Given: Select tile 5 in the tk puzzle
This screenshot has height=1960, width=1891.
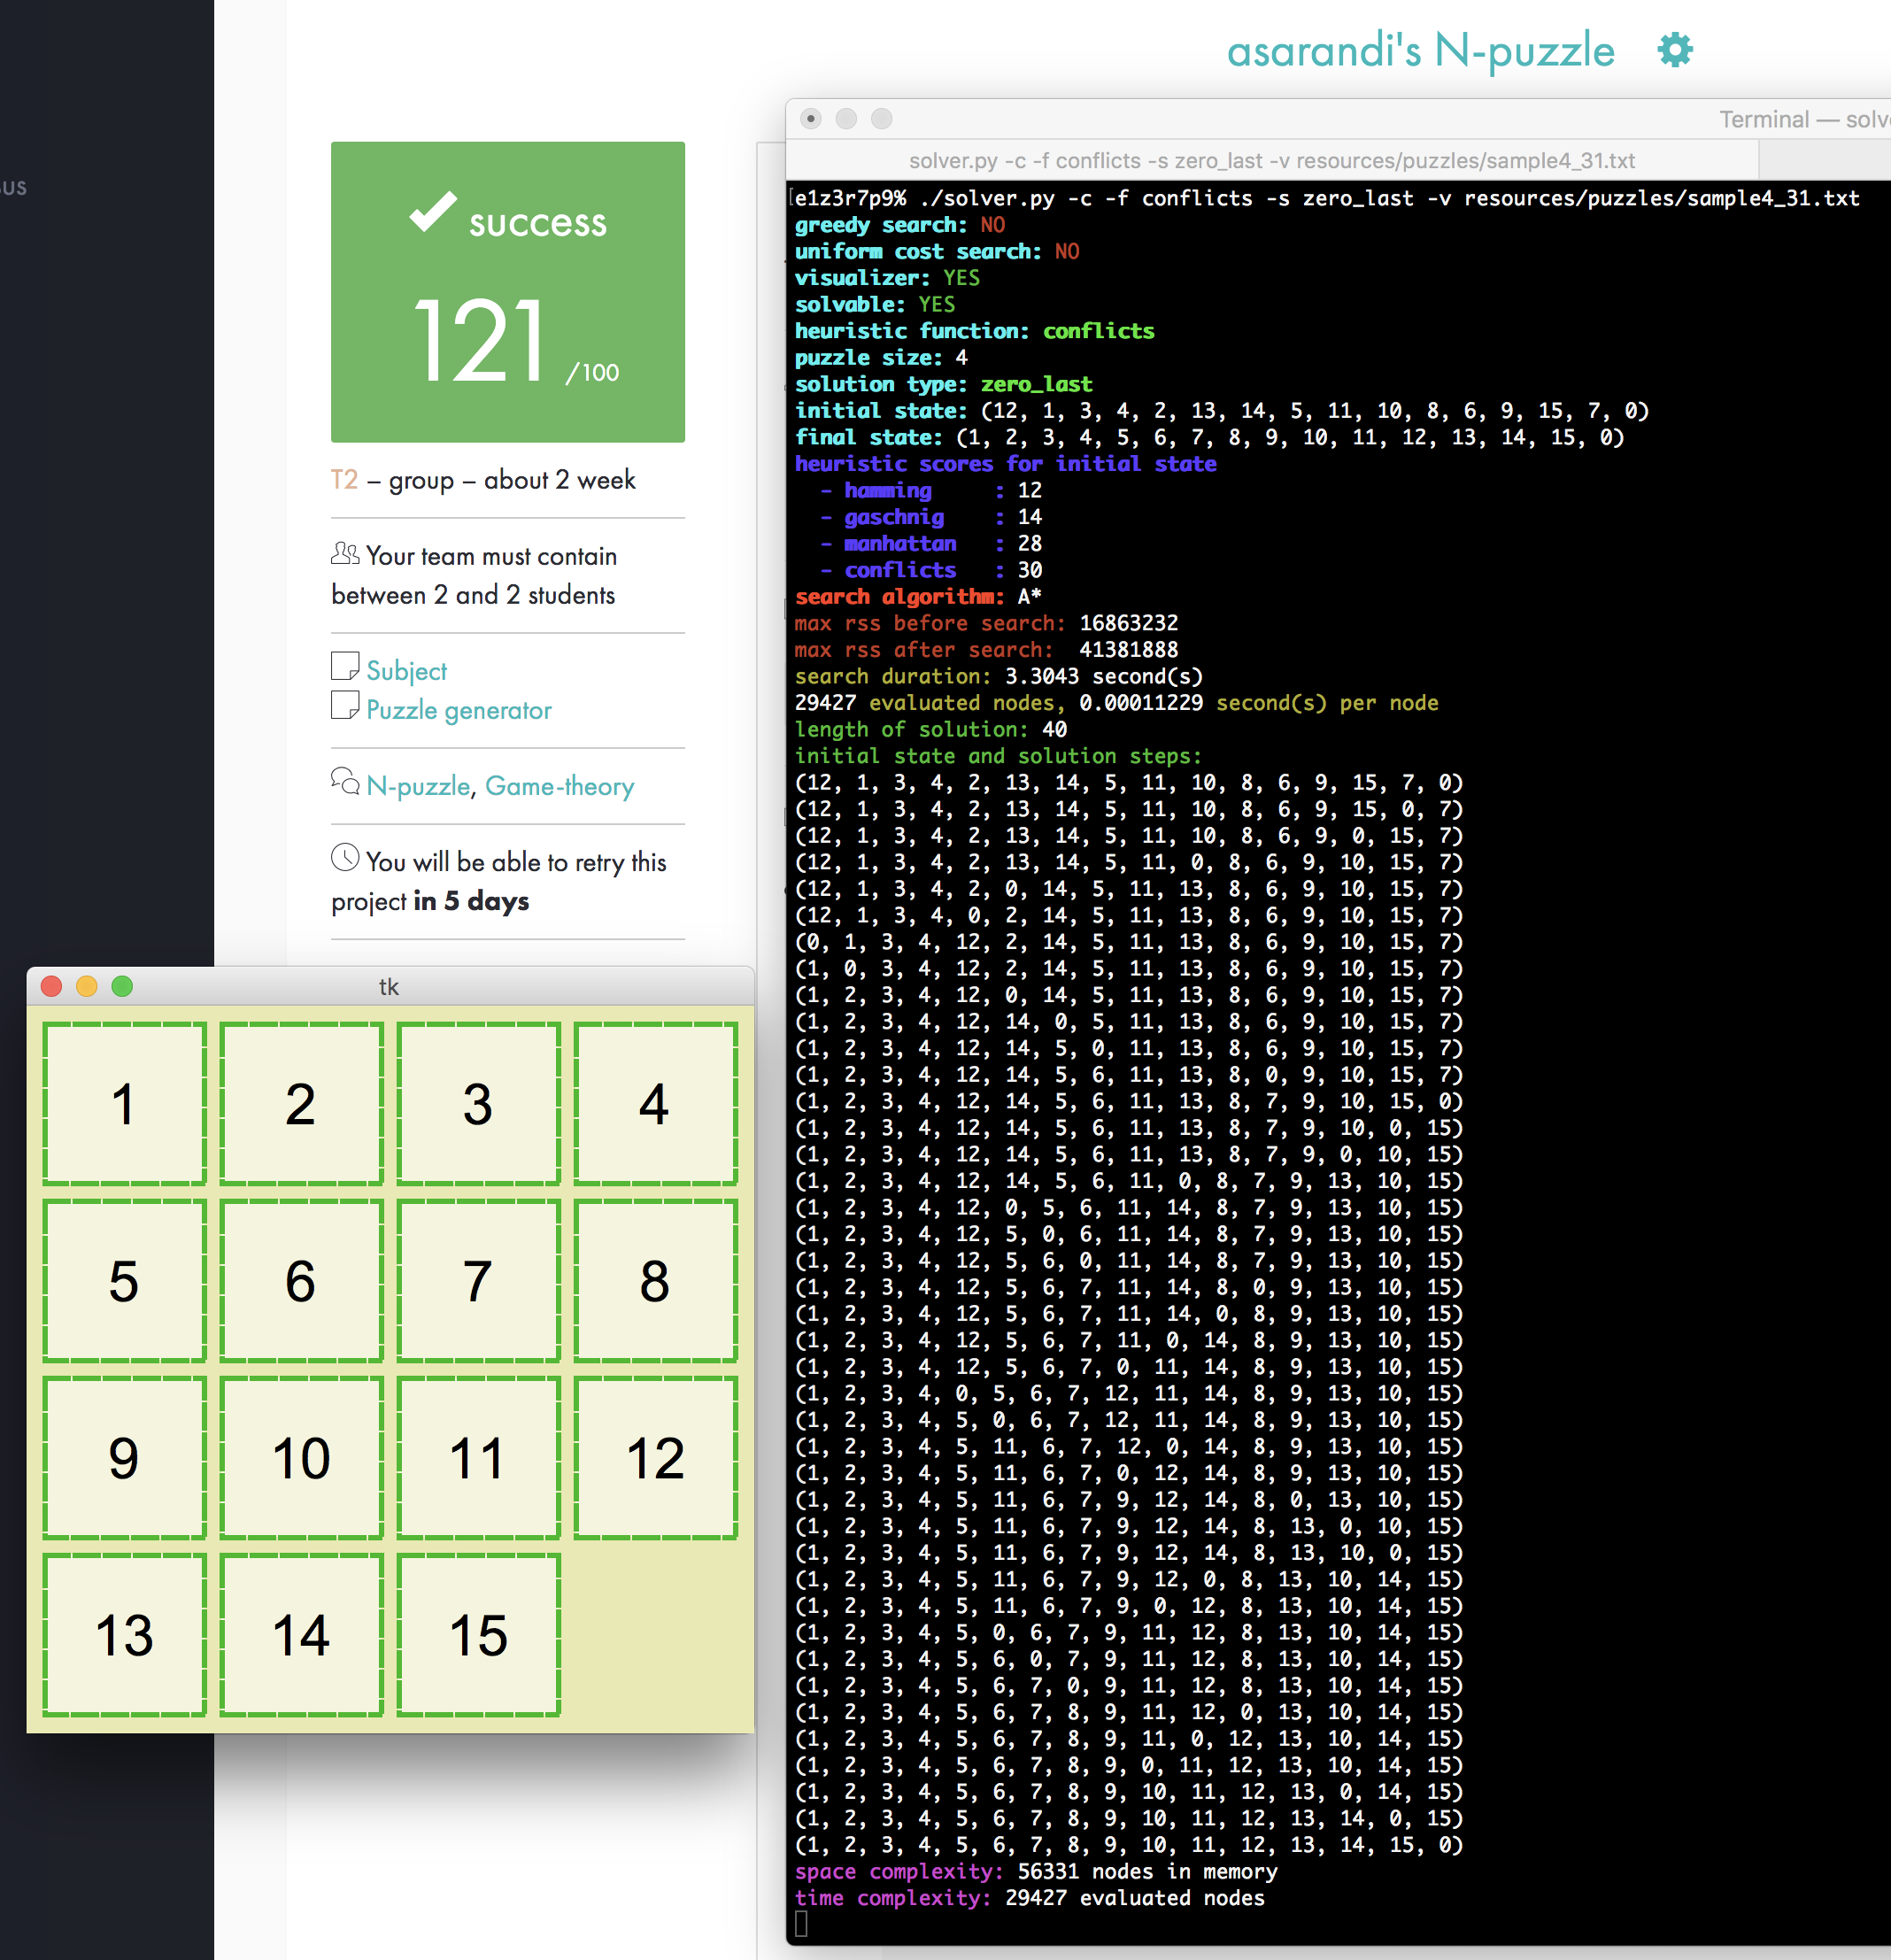Looking at the screenshot, I should [124, 1280].
